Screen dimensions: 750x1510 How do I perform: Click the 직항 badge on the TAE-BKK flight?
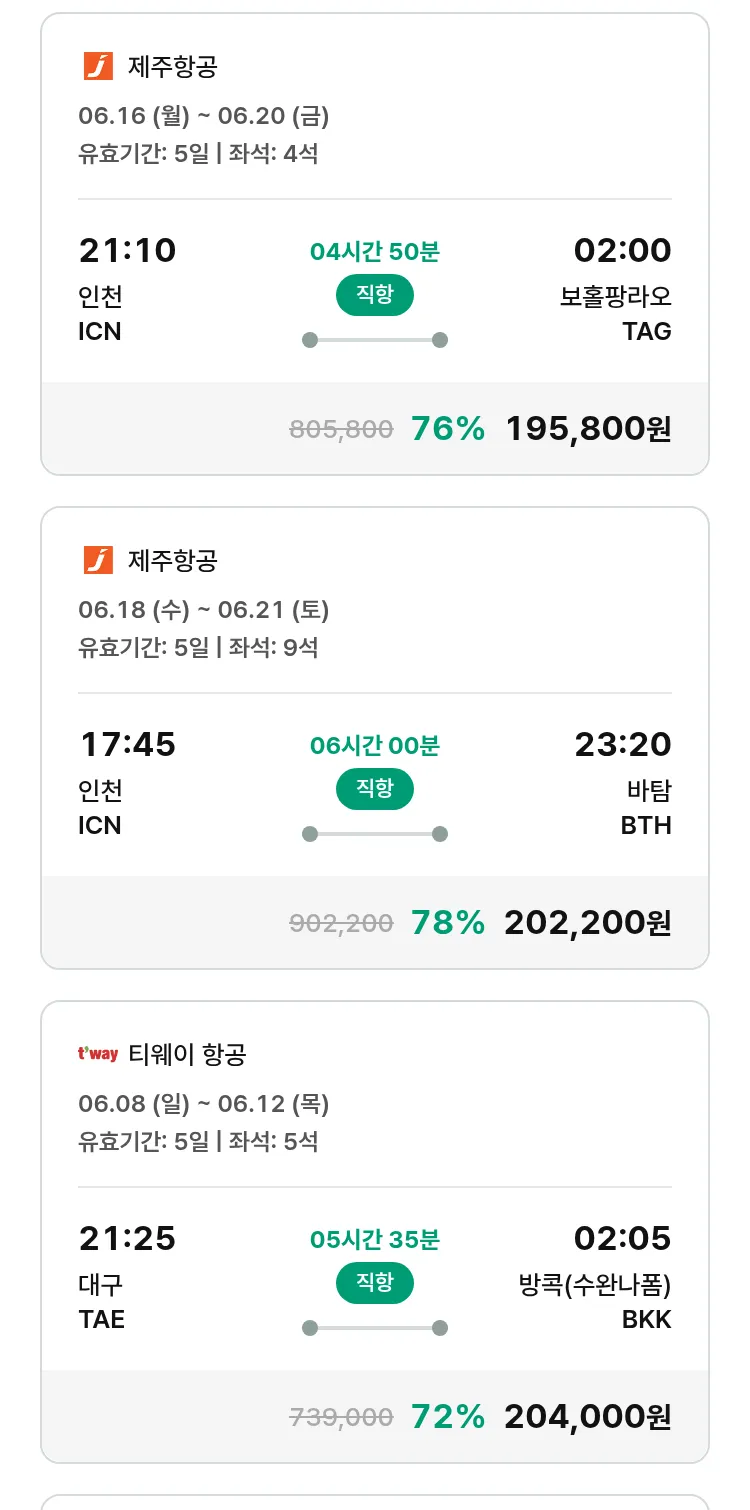click(x=374, y=1283)
